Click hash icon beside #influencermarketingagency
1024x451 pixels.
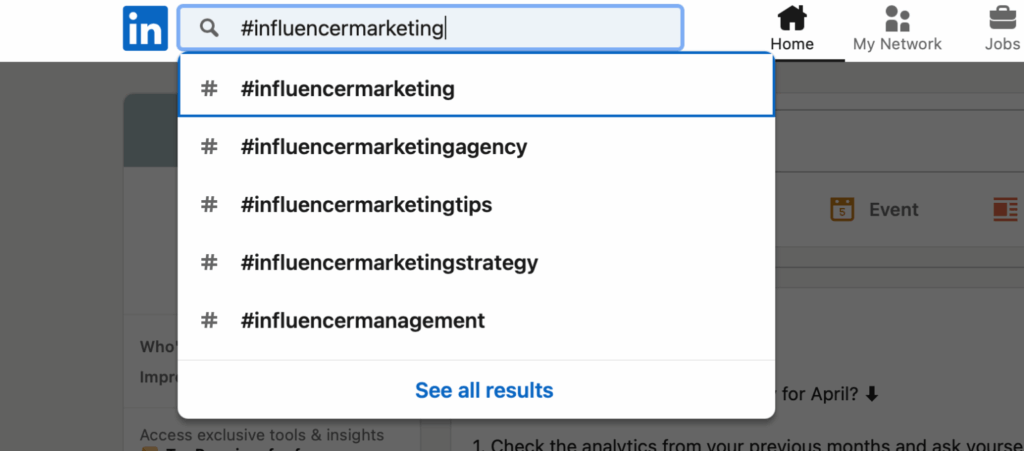[x=209, y=146]
